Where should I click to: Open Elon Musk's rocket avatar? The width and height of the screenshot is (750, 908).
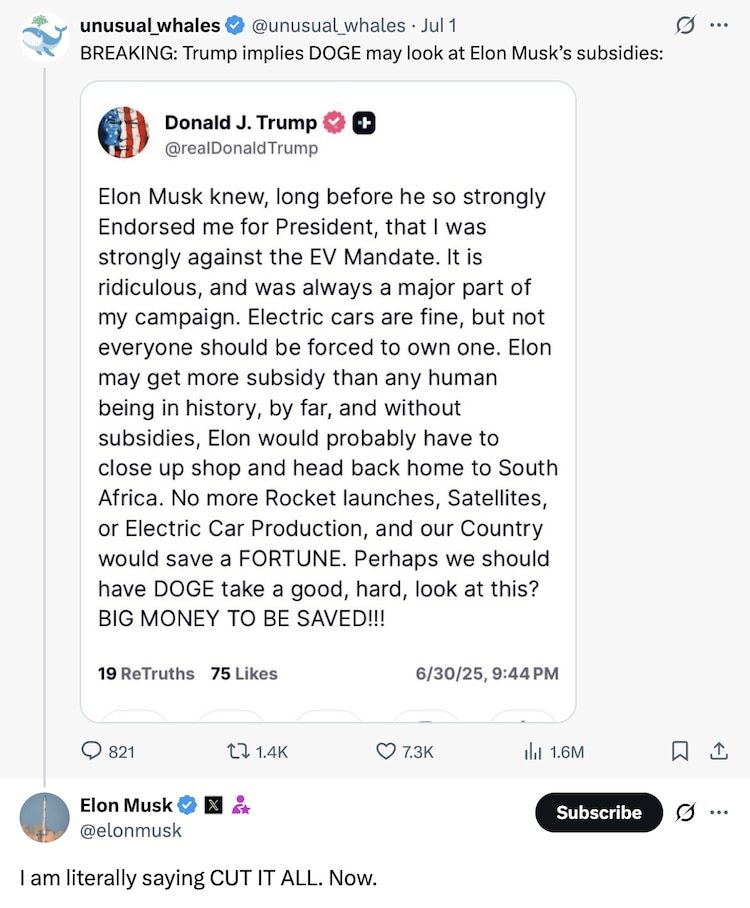44,817
